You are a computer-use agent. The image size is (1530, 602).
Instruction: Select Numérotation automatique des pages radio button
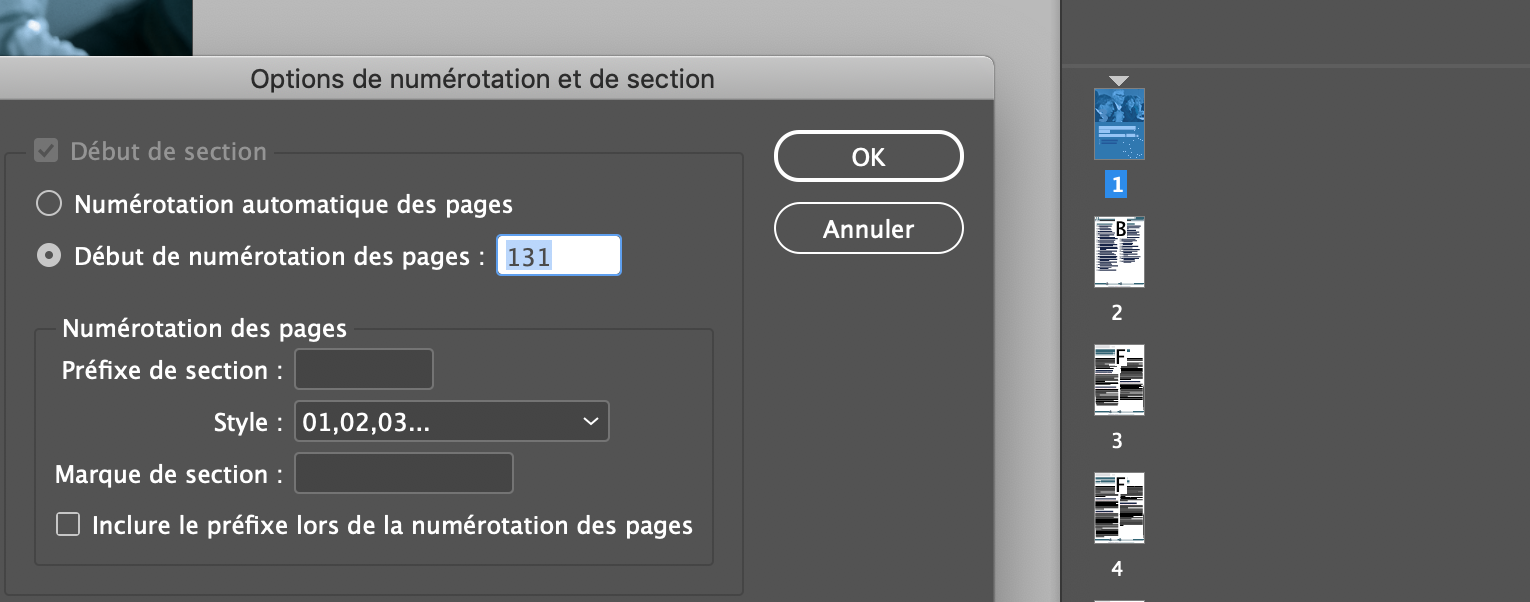click(48, 205)
